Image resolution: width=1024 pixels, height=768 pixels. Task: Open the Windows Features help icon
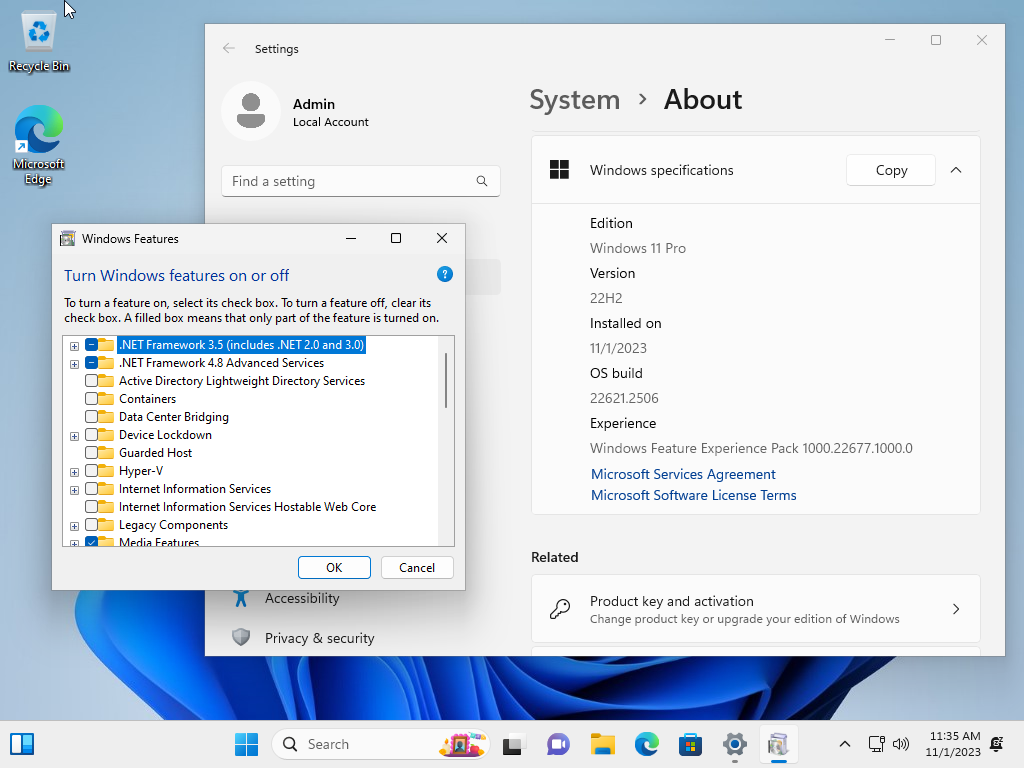(445, 274)
